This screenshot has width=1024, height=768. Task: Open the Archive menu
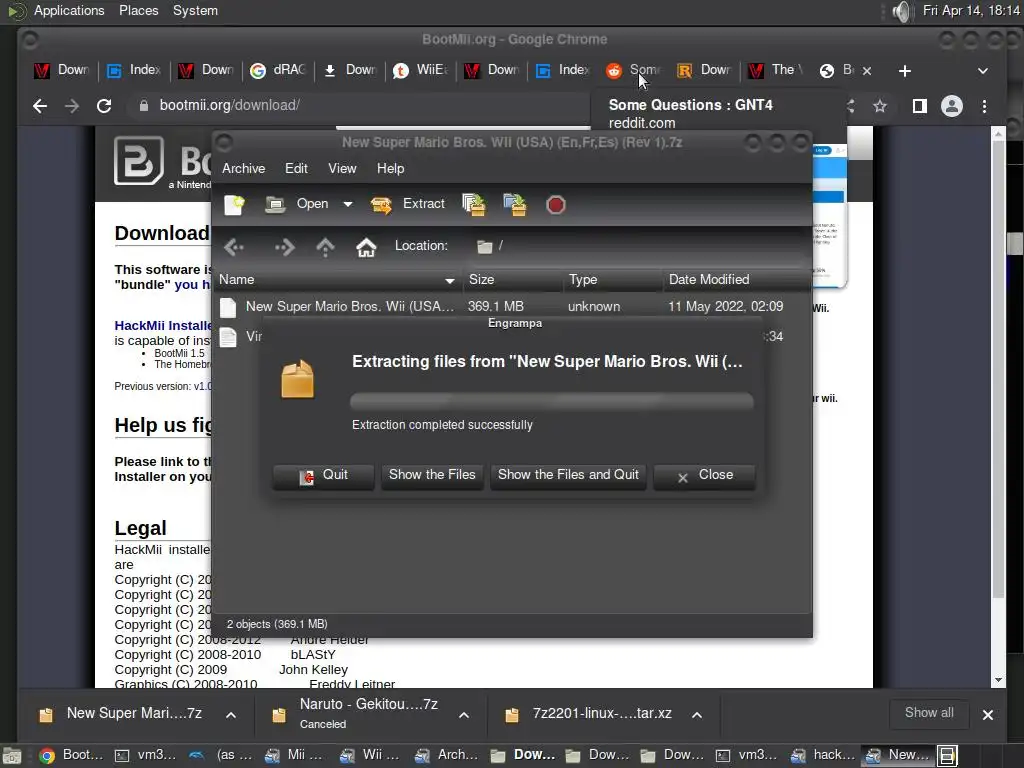point(244,168)
